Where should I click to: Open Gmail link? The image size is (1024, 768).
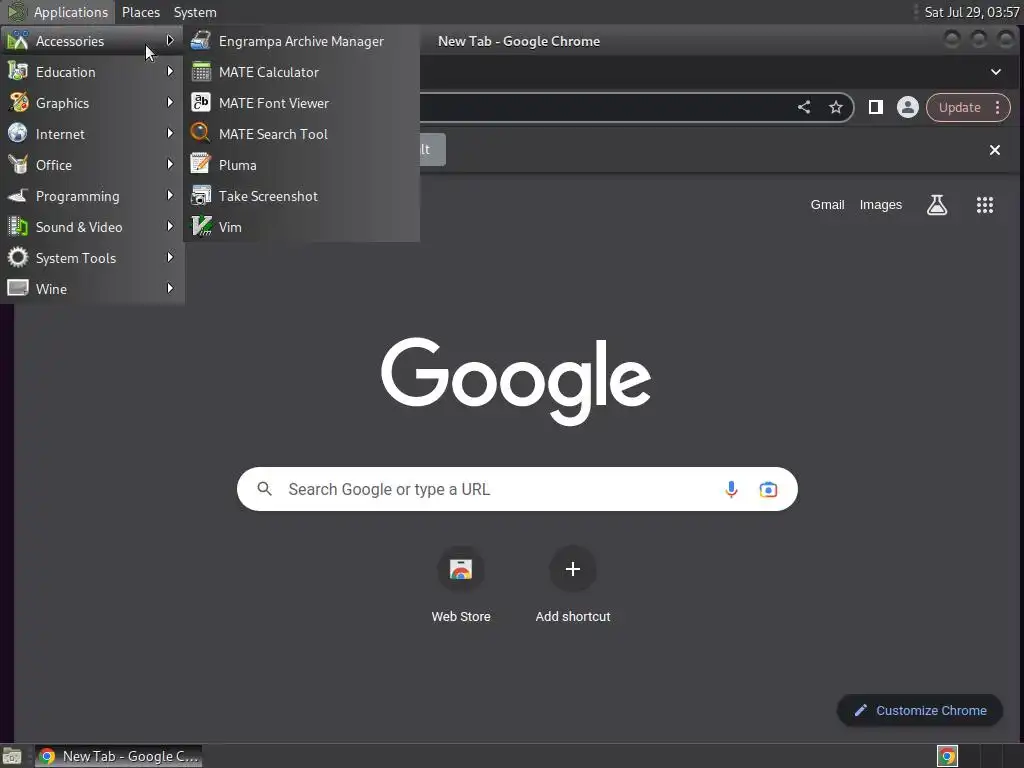coord(827,204)
